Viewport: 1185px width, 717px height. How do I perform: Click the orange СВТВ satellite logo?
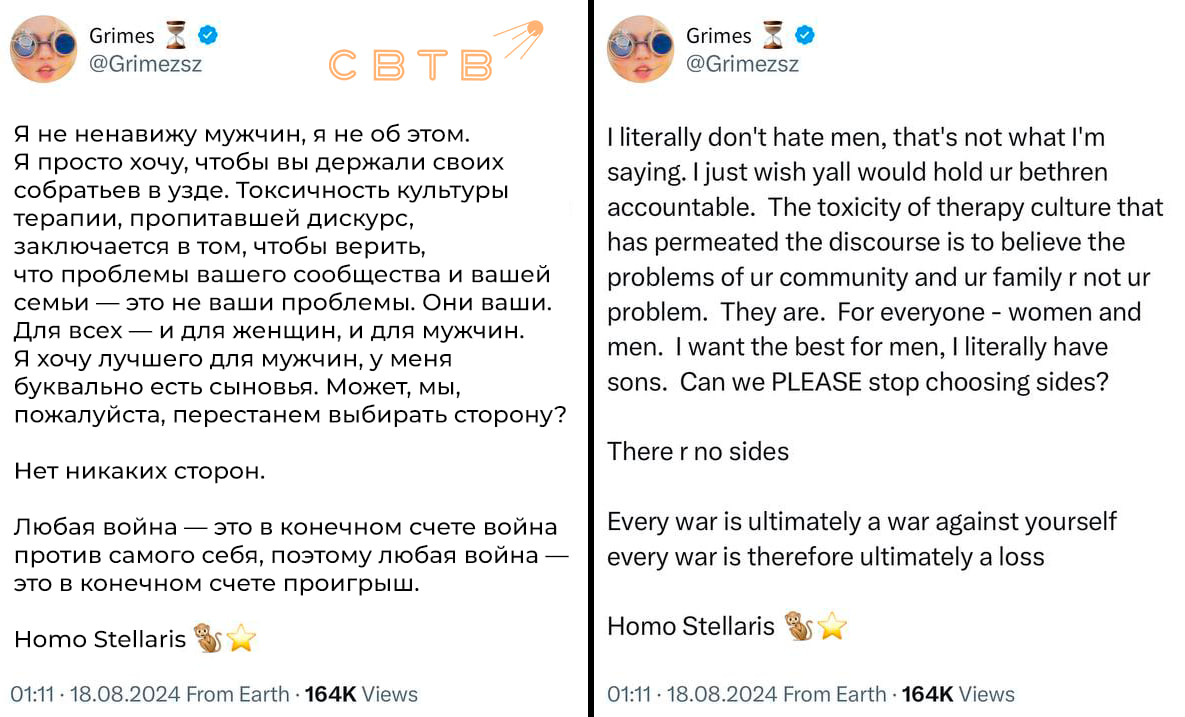point(436,51)
